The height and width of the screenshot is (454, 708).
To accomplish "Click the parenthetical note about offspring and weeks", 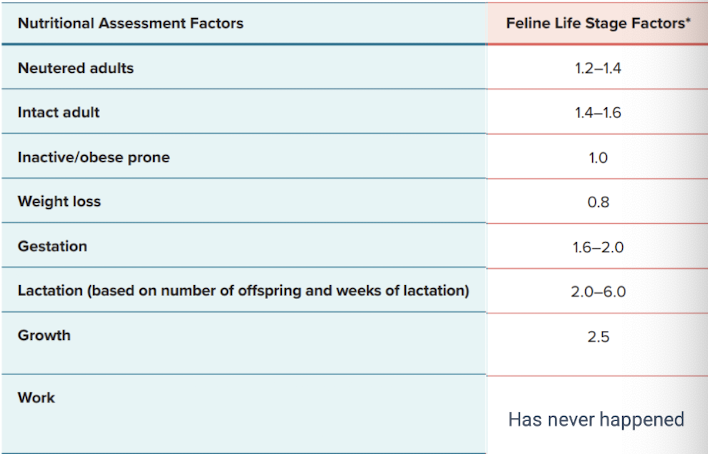I will [x=278, y=291].
